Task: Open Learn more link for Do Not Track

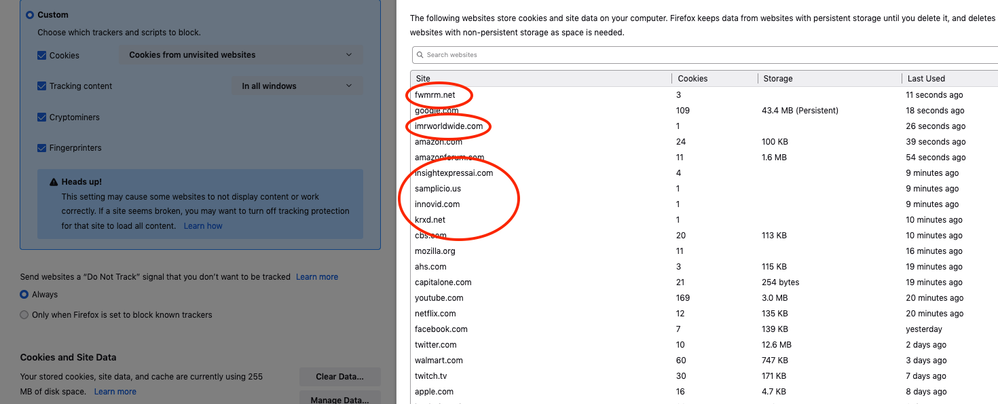Action: click(317, 277)
